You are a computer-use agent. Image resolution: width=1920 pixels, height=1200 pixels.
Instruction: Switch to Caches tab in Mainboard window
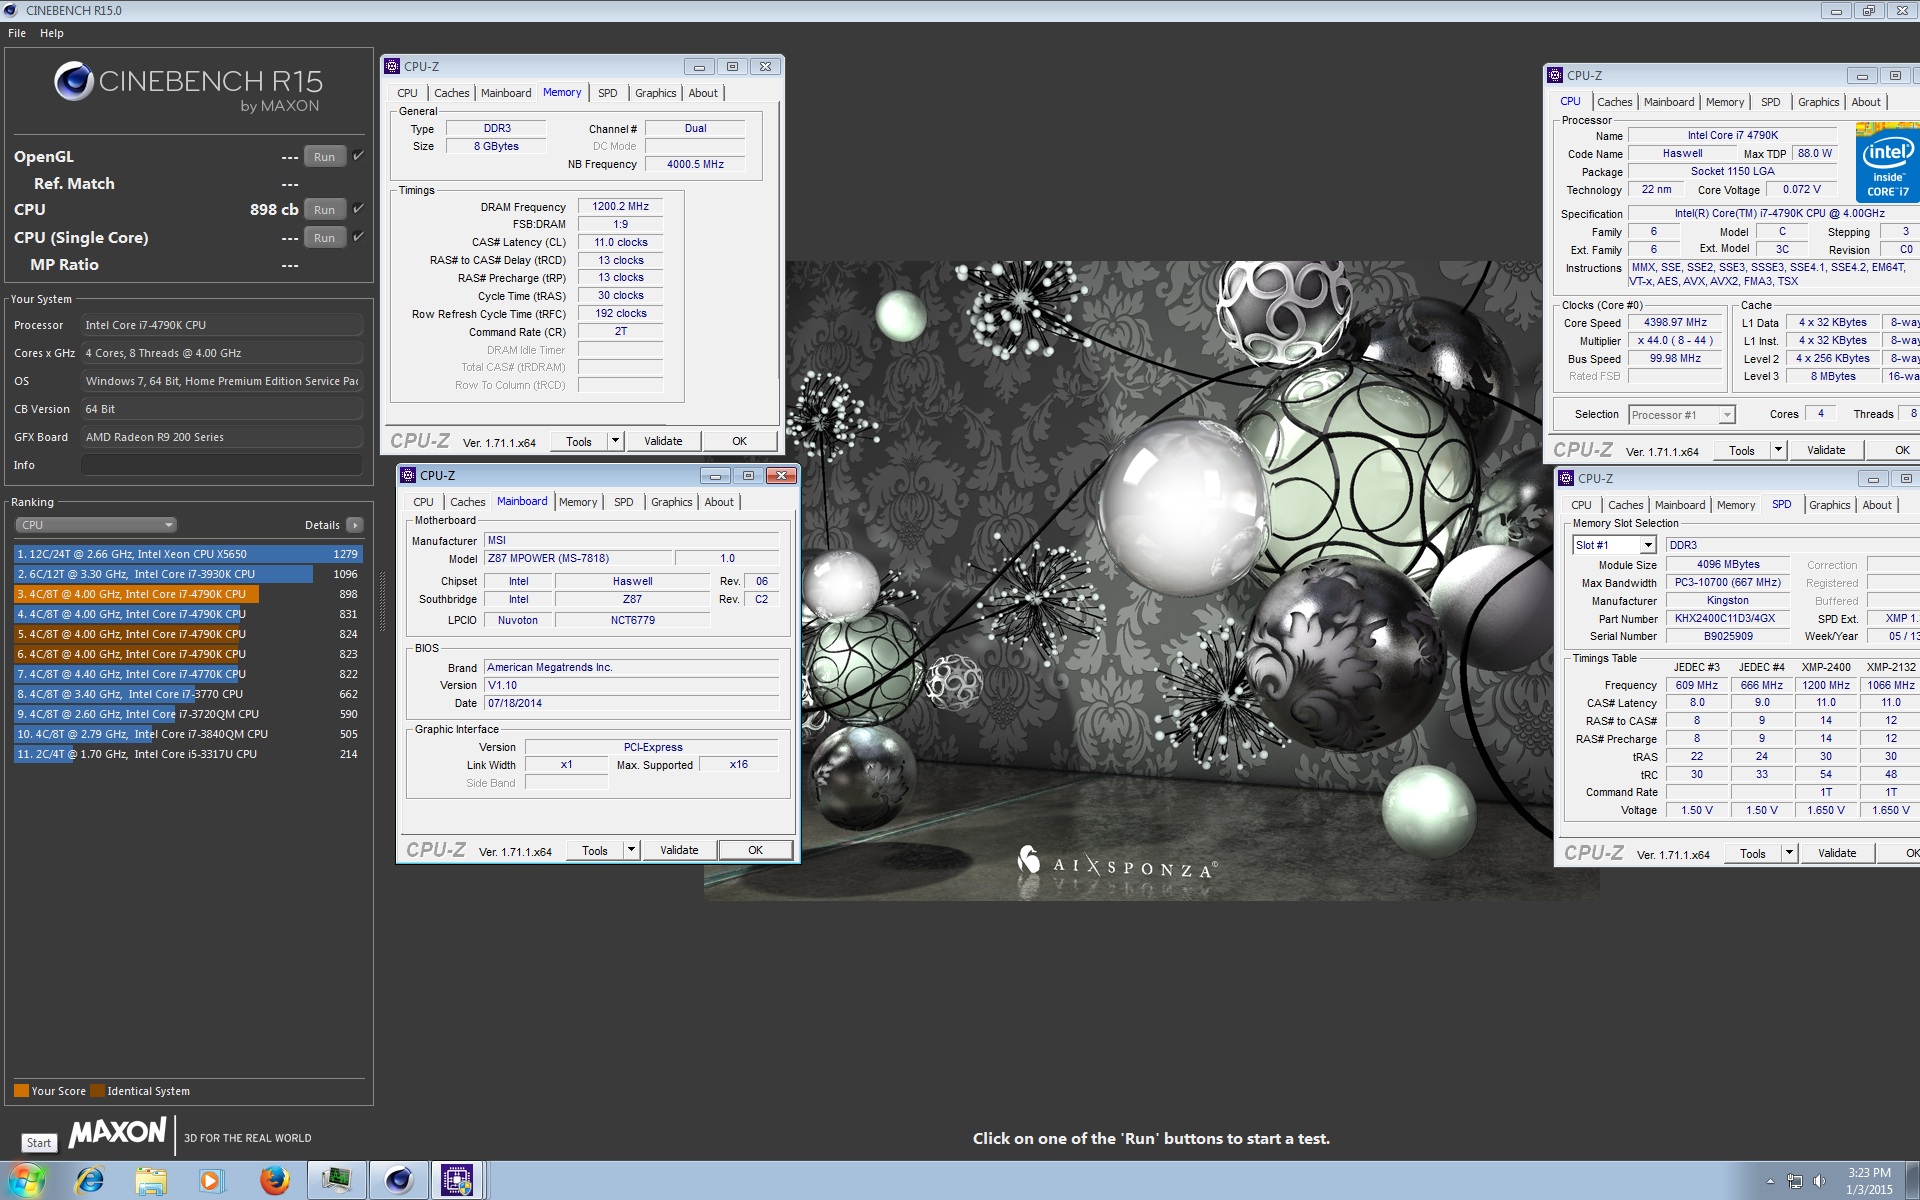tap(467, 502)
